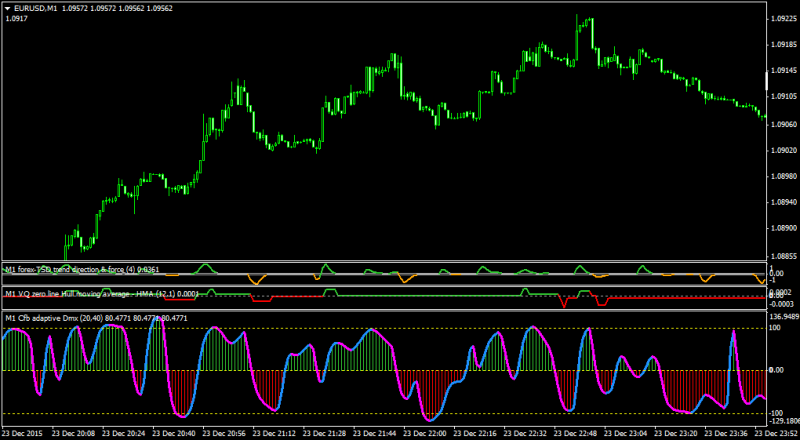Click the 1.09020 price scale label

point(783,151)
